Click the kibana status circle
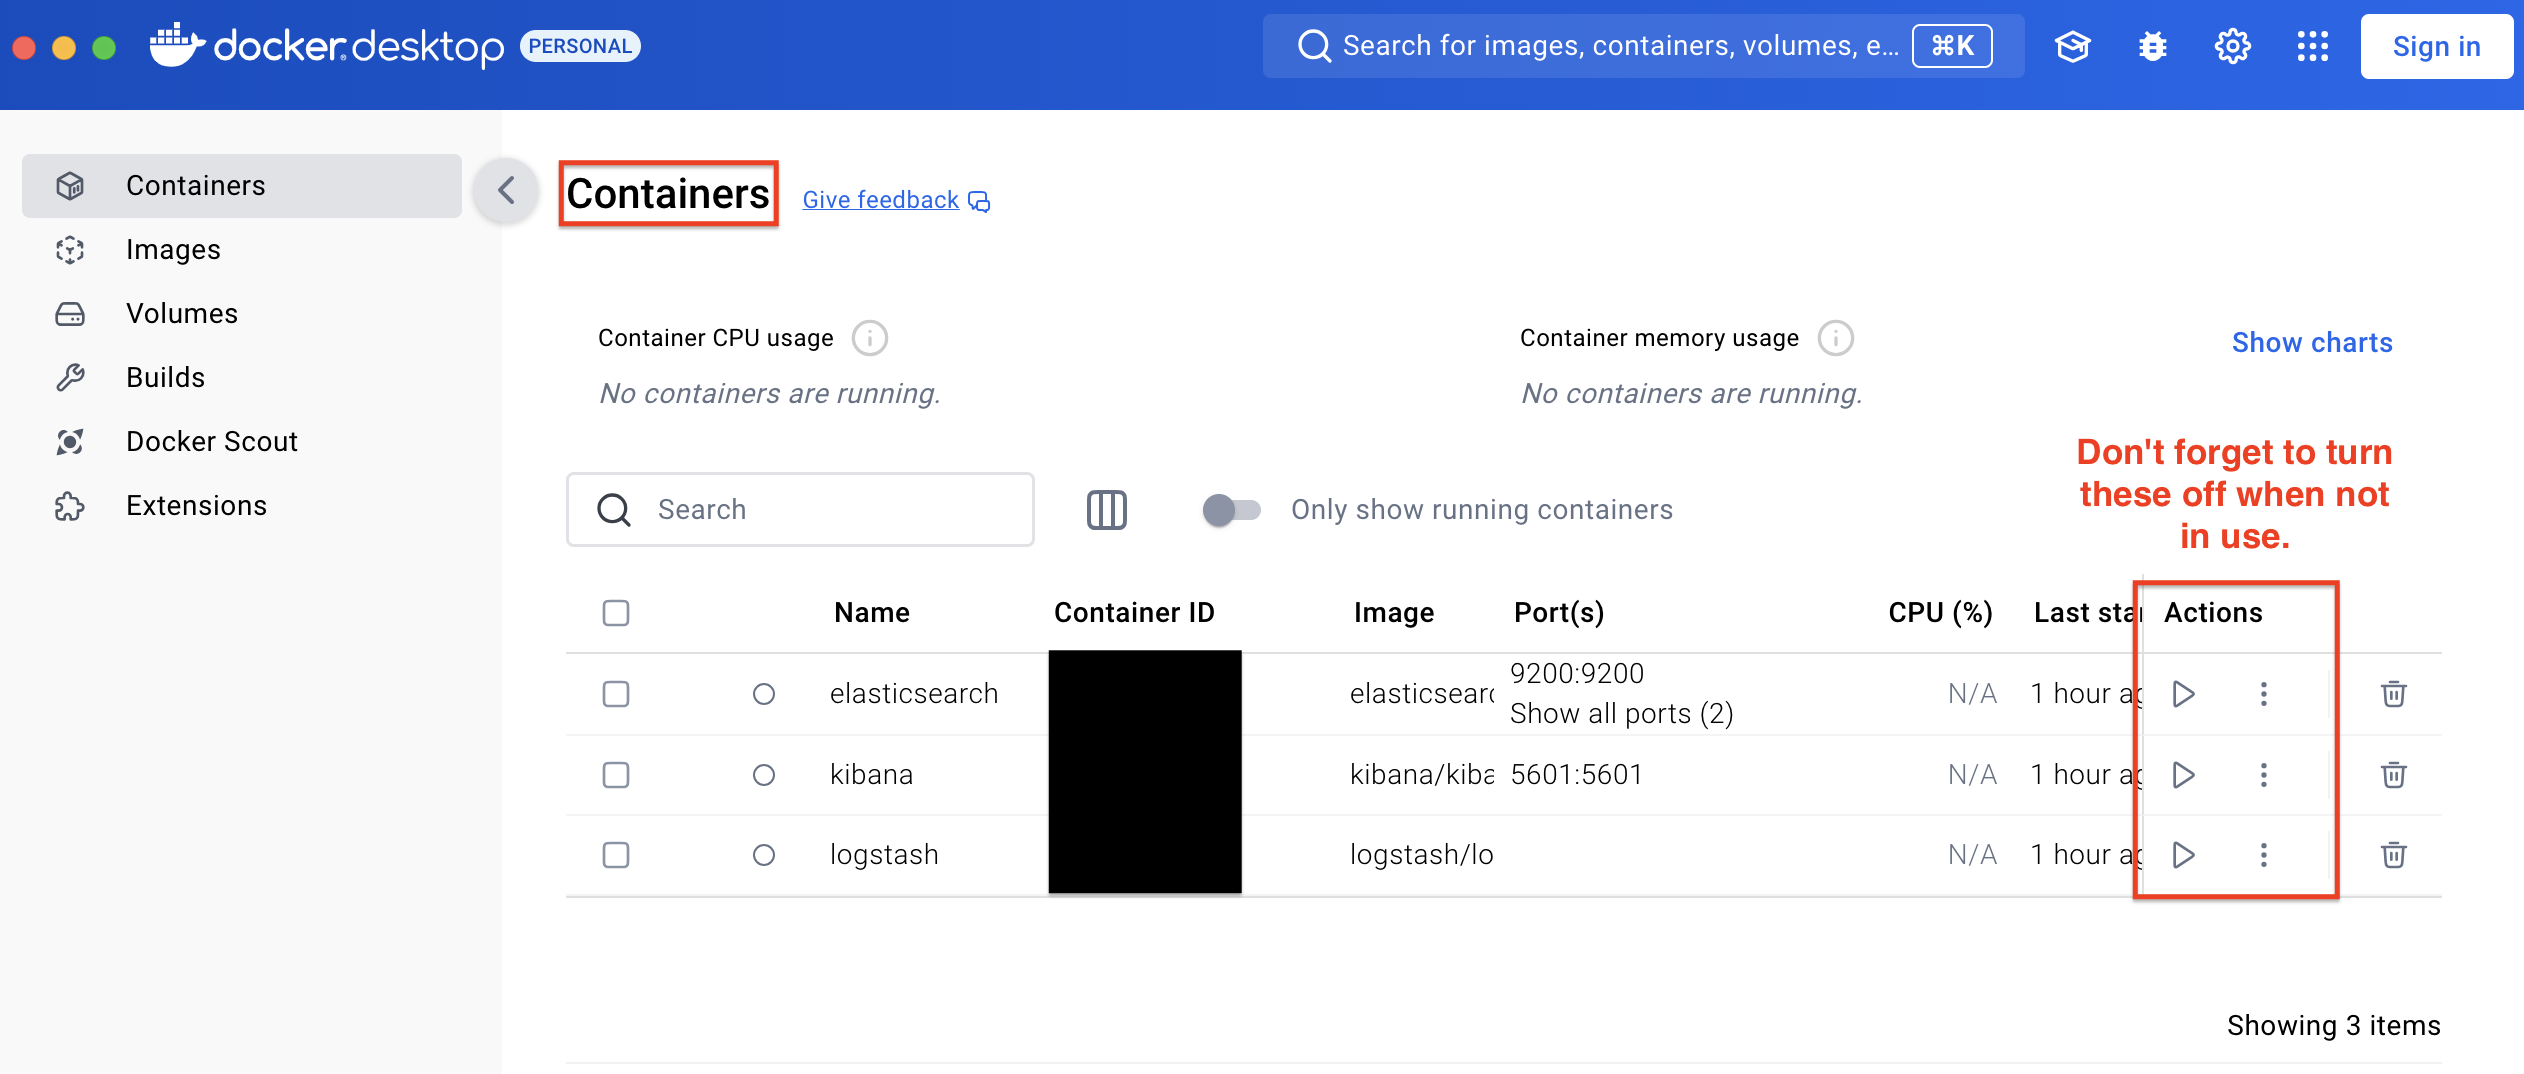 pyautogui.click(x=764, y=775)
